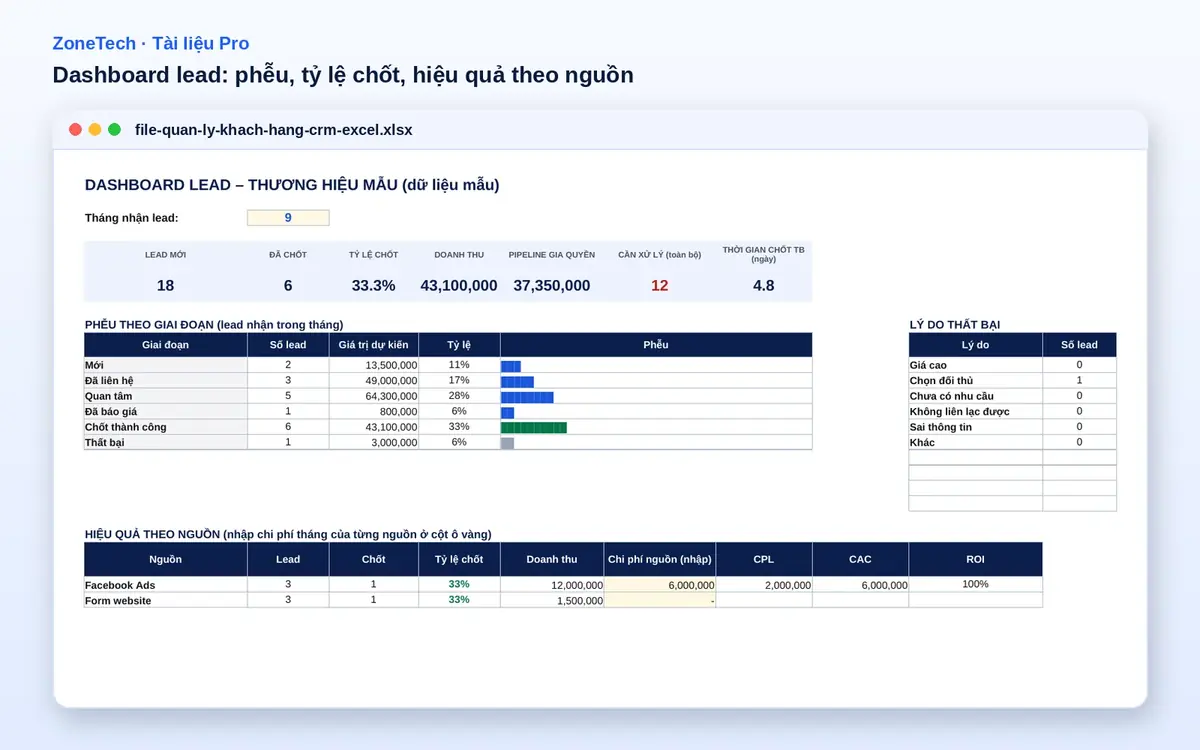Viewport: 1200px width, 750px height.
Task: Select THỜI GIAN CHỐT TB value 4.8
Action: pyautogui.click(x=763, y=285)
